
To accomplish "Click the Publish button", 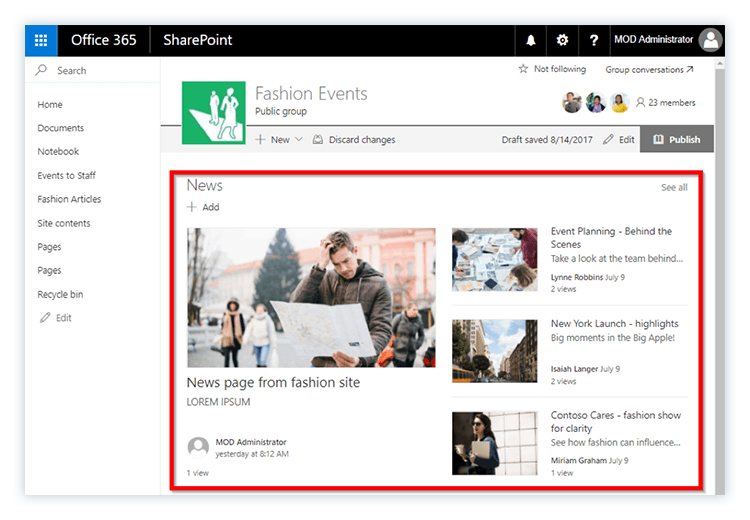I will [677, 139].
